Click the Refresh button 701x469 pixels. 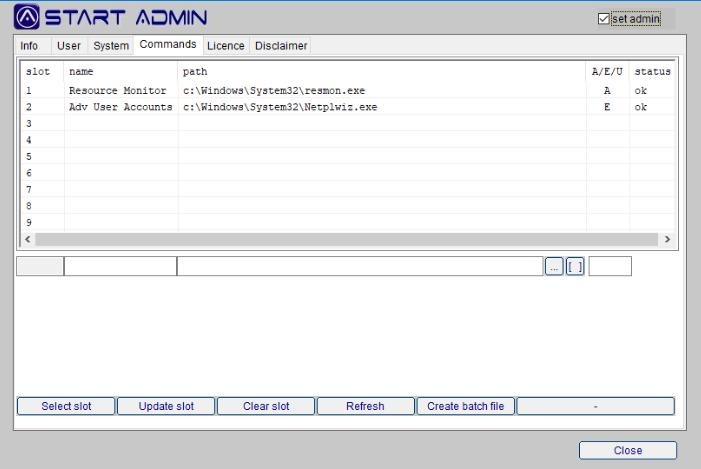365,406
